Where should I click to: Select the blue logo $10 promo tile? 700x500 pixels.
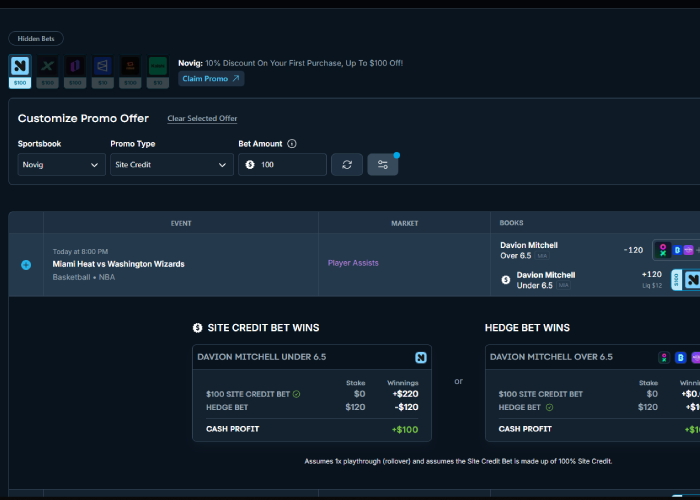103,71
